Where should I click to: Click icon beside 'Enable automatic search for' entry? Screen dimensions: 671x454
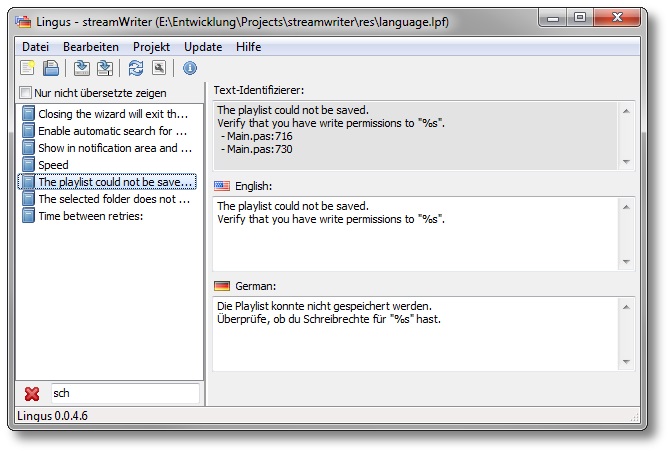click(28, 131)
